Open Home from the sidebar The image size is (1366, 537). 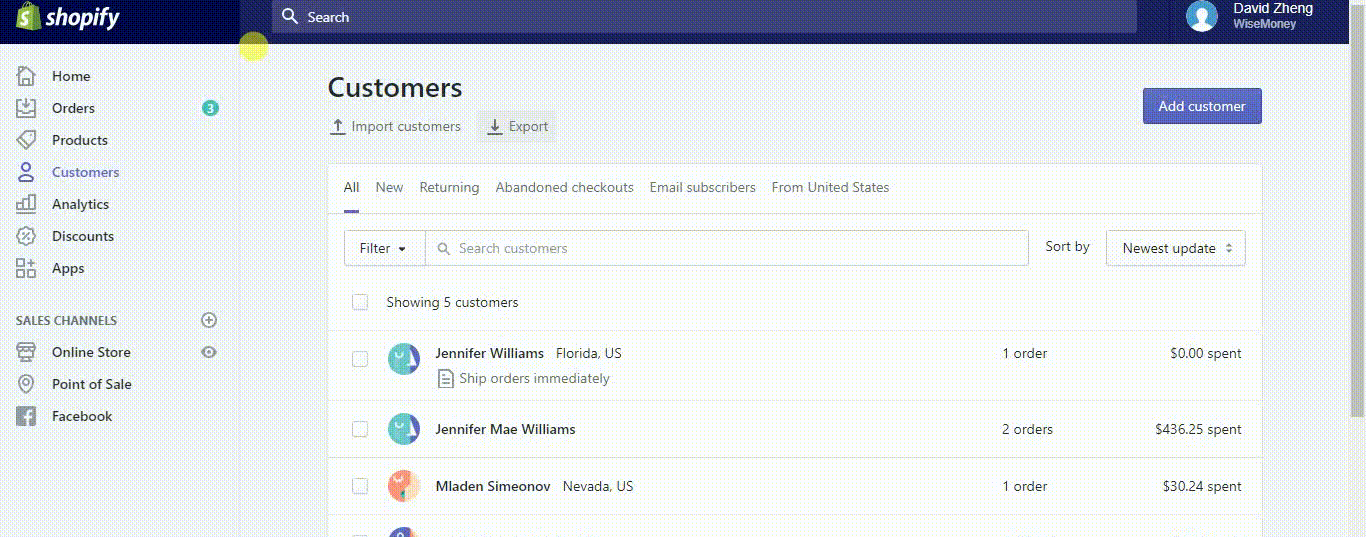point(71,76)
